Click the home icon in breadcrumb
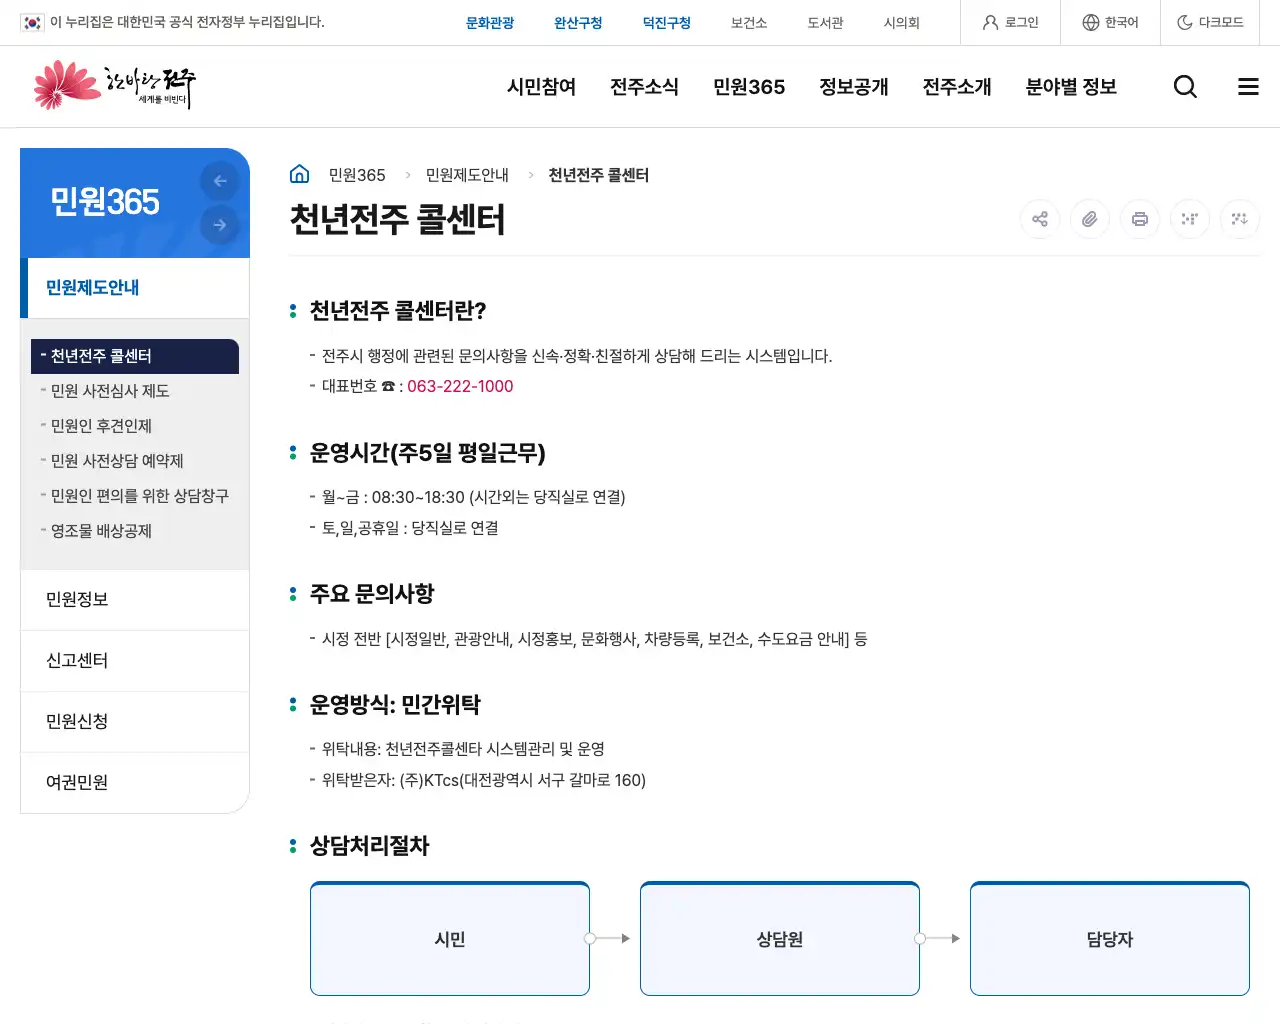 point(299,174)
